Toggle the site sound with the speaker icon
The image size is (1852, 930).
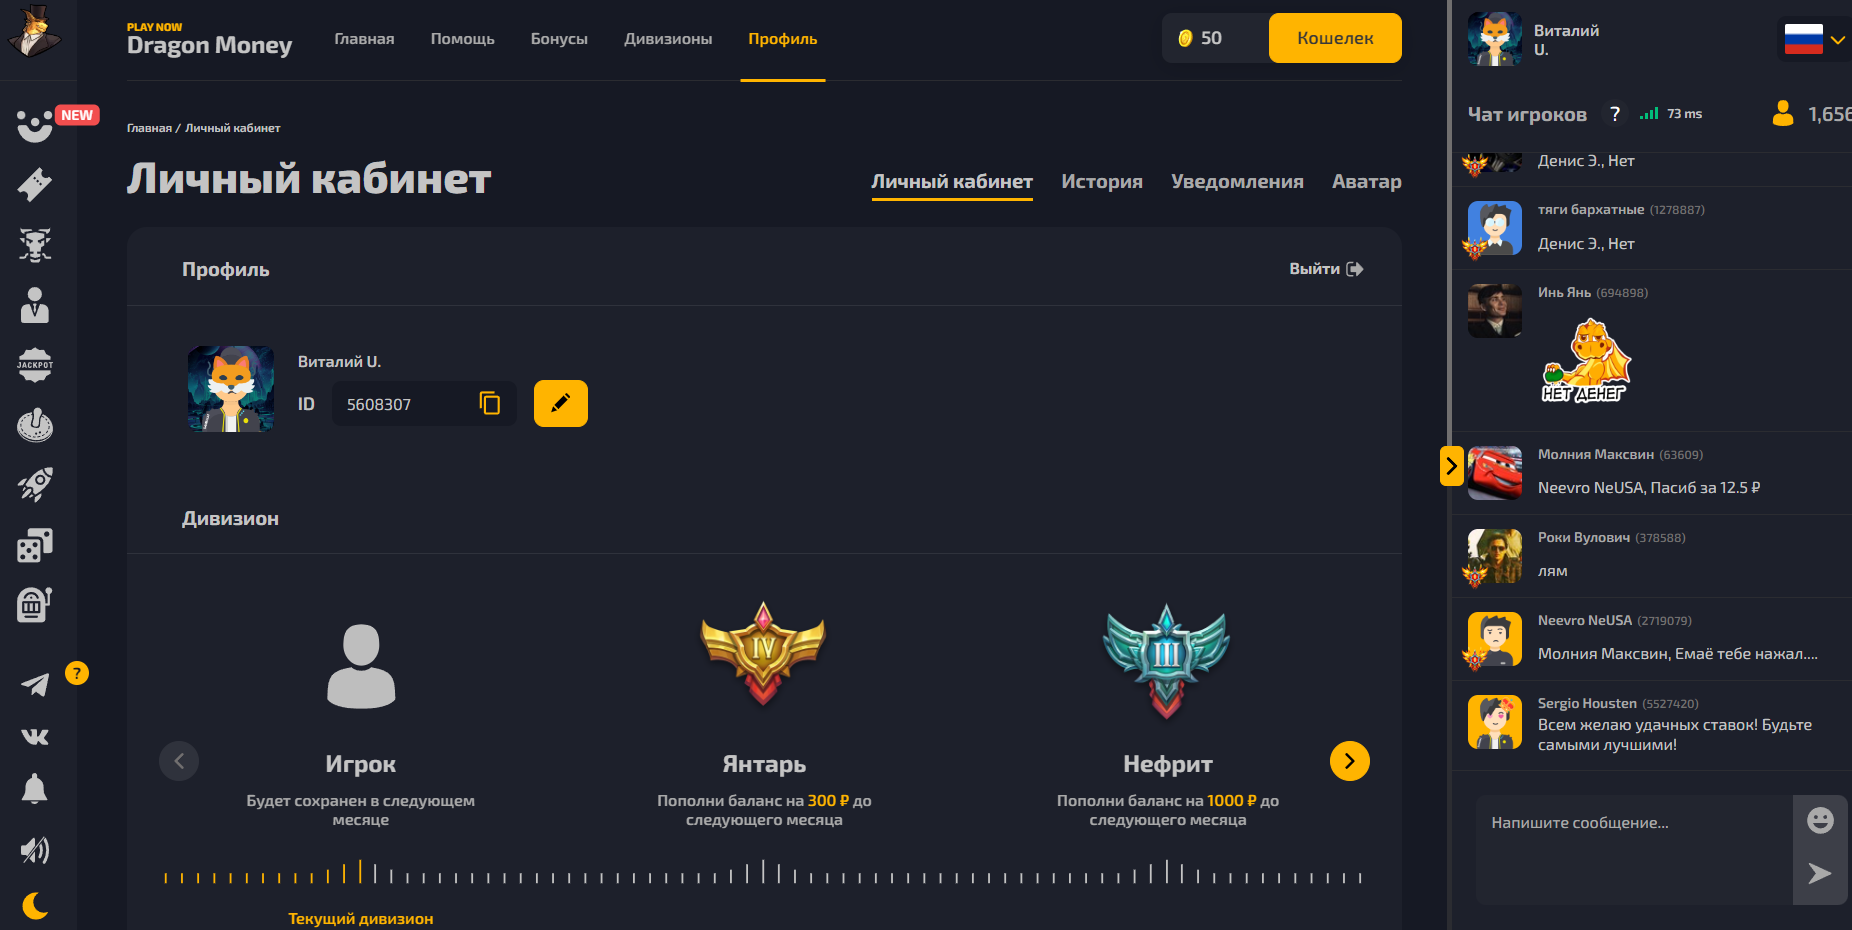[x=35, y=850]
